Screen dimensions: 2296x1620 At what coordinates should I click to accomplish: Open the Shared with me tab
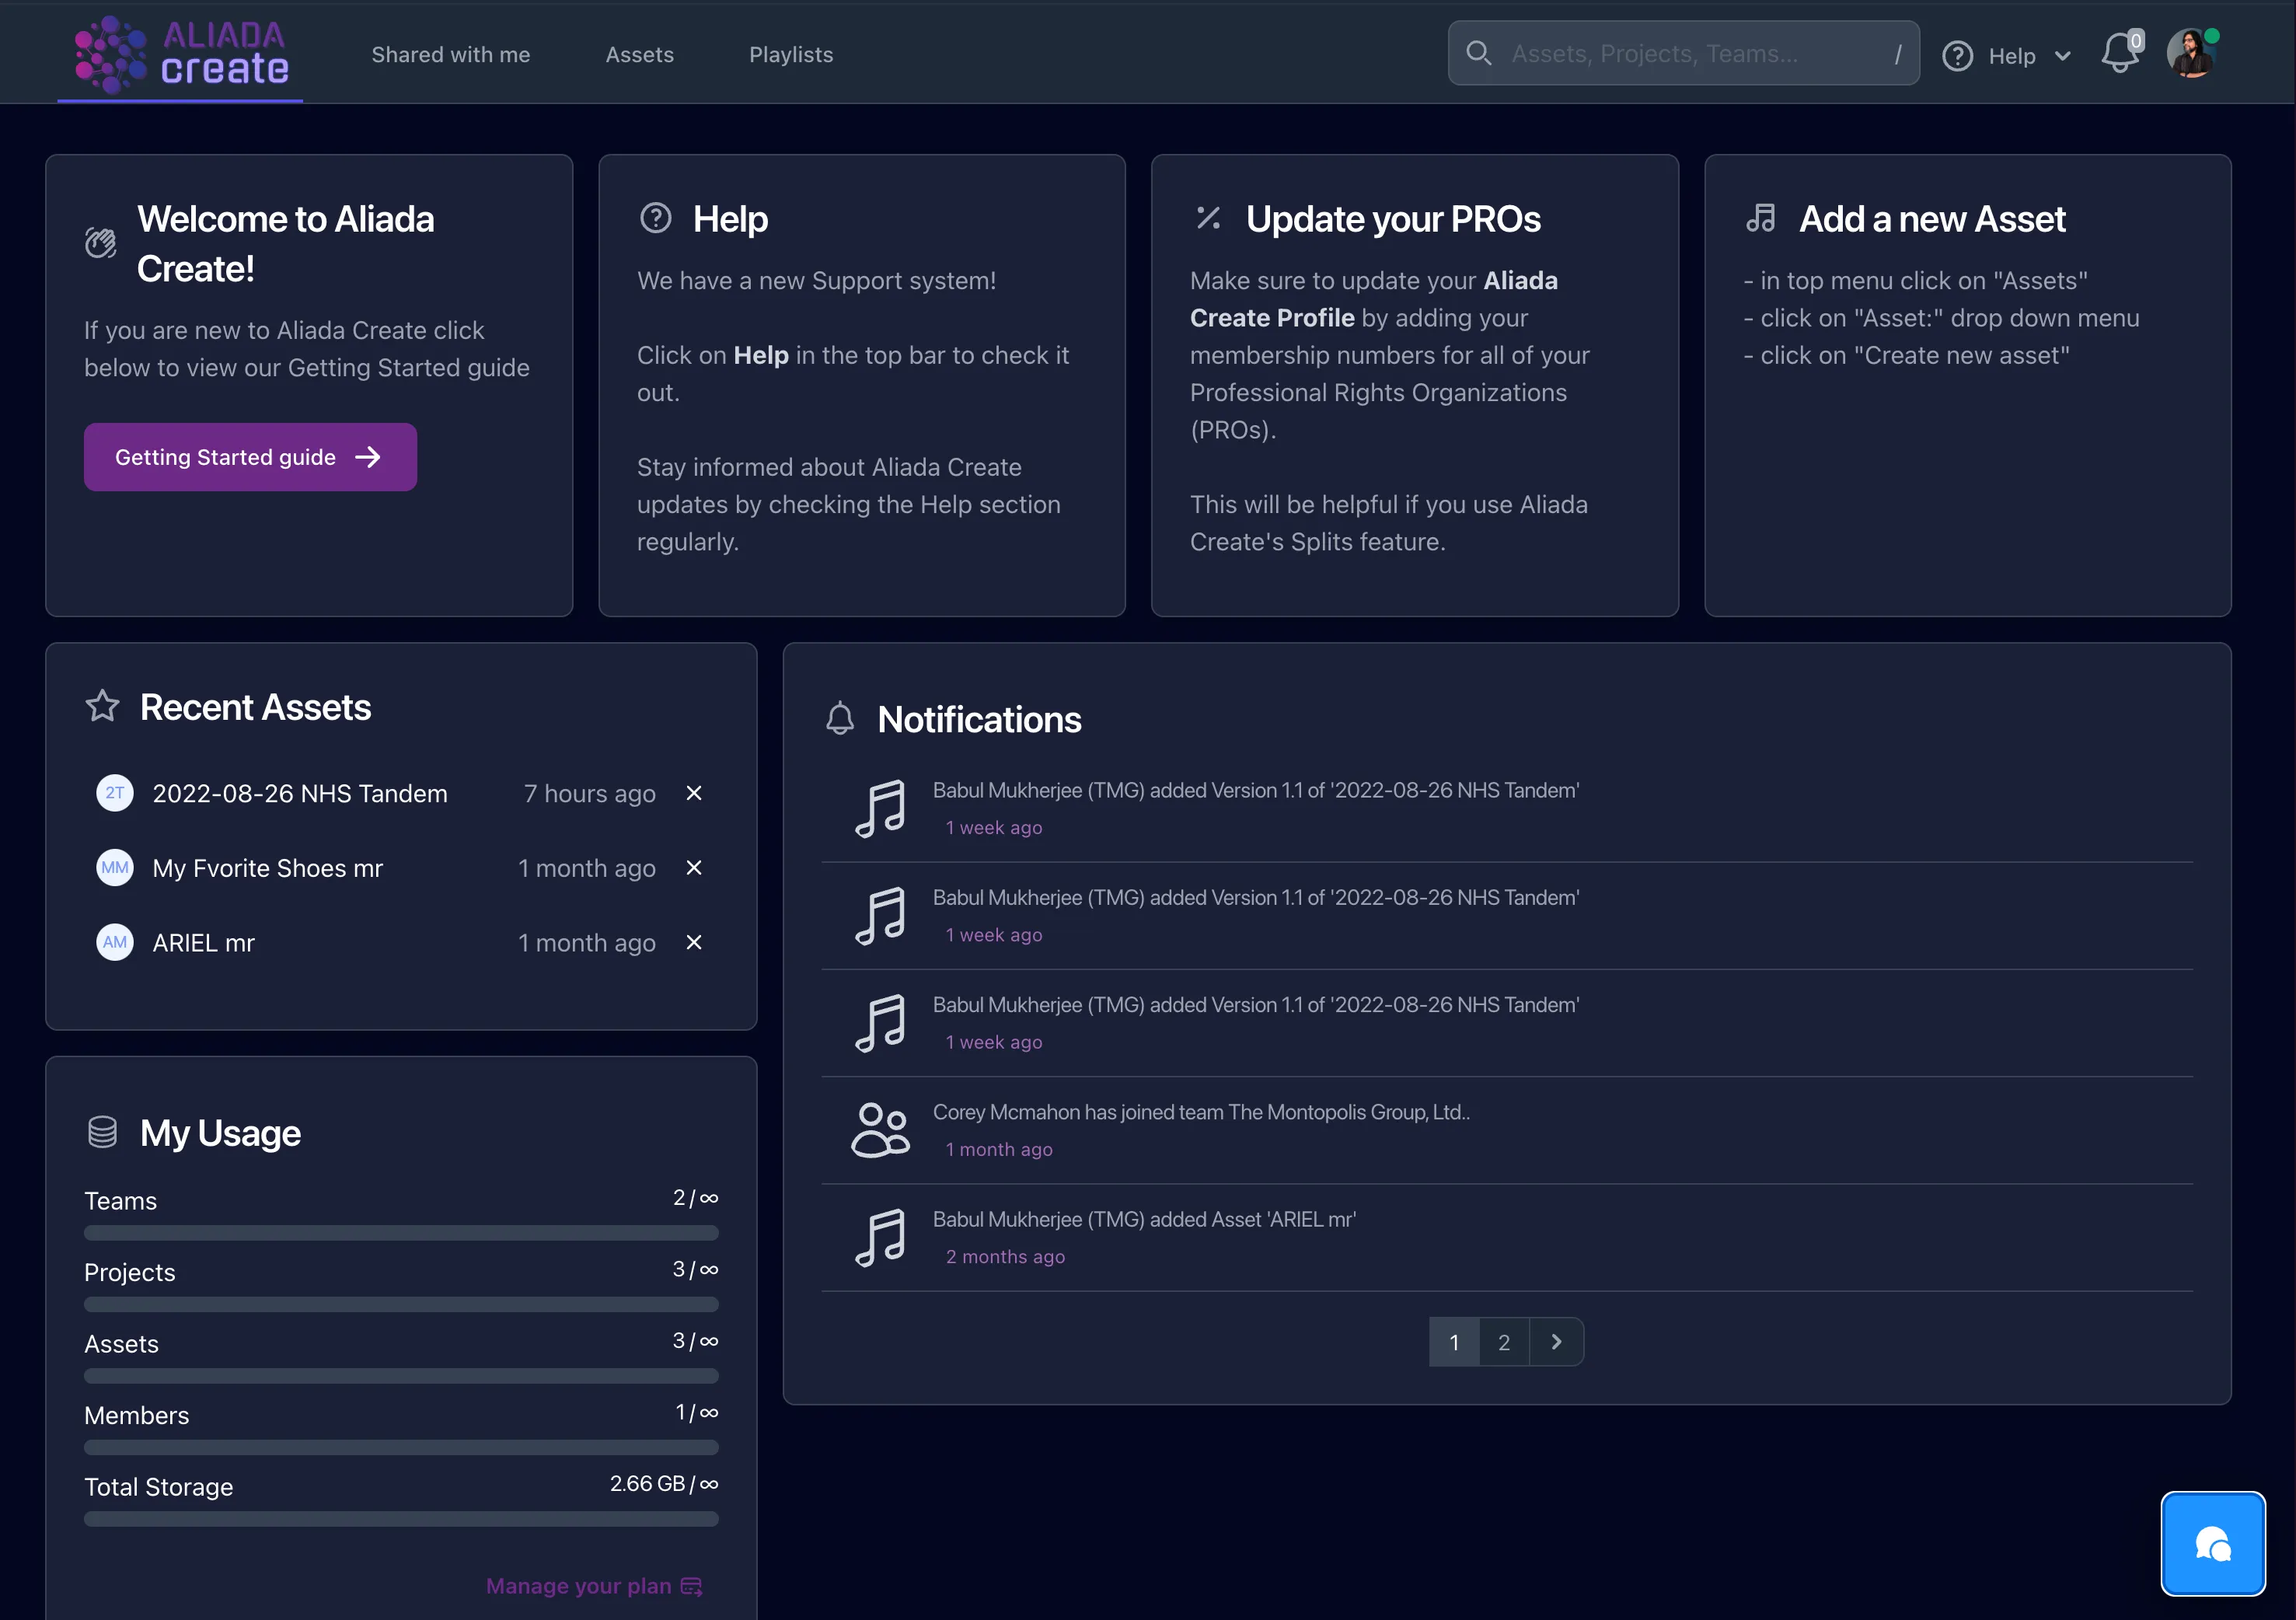click(x=451, y=55)
